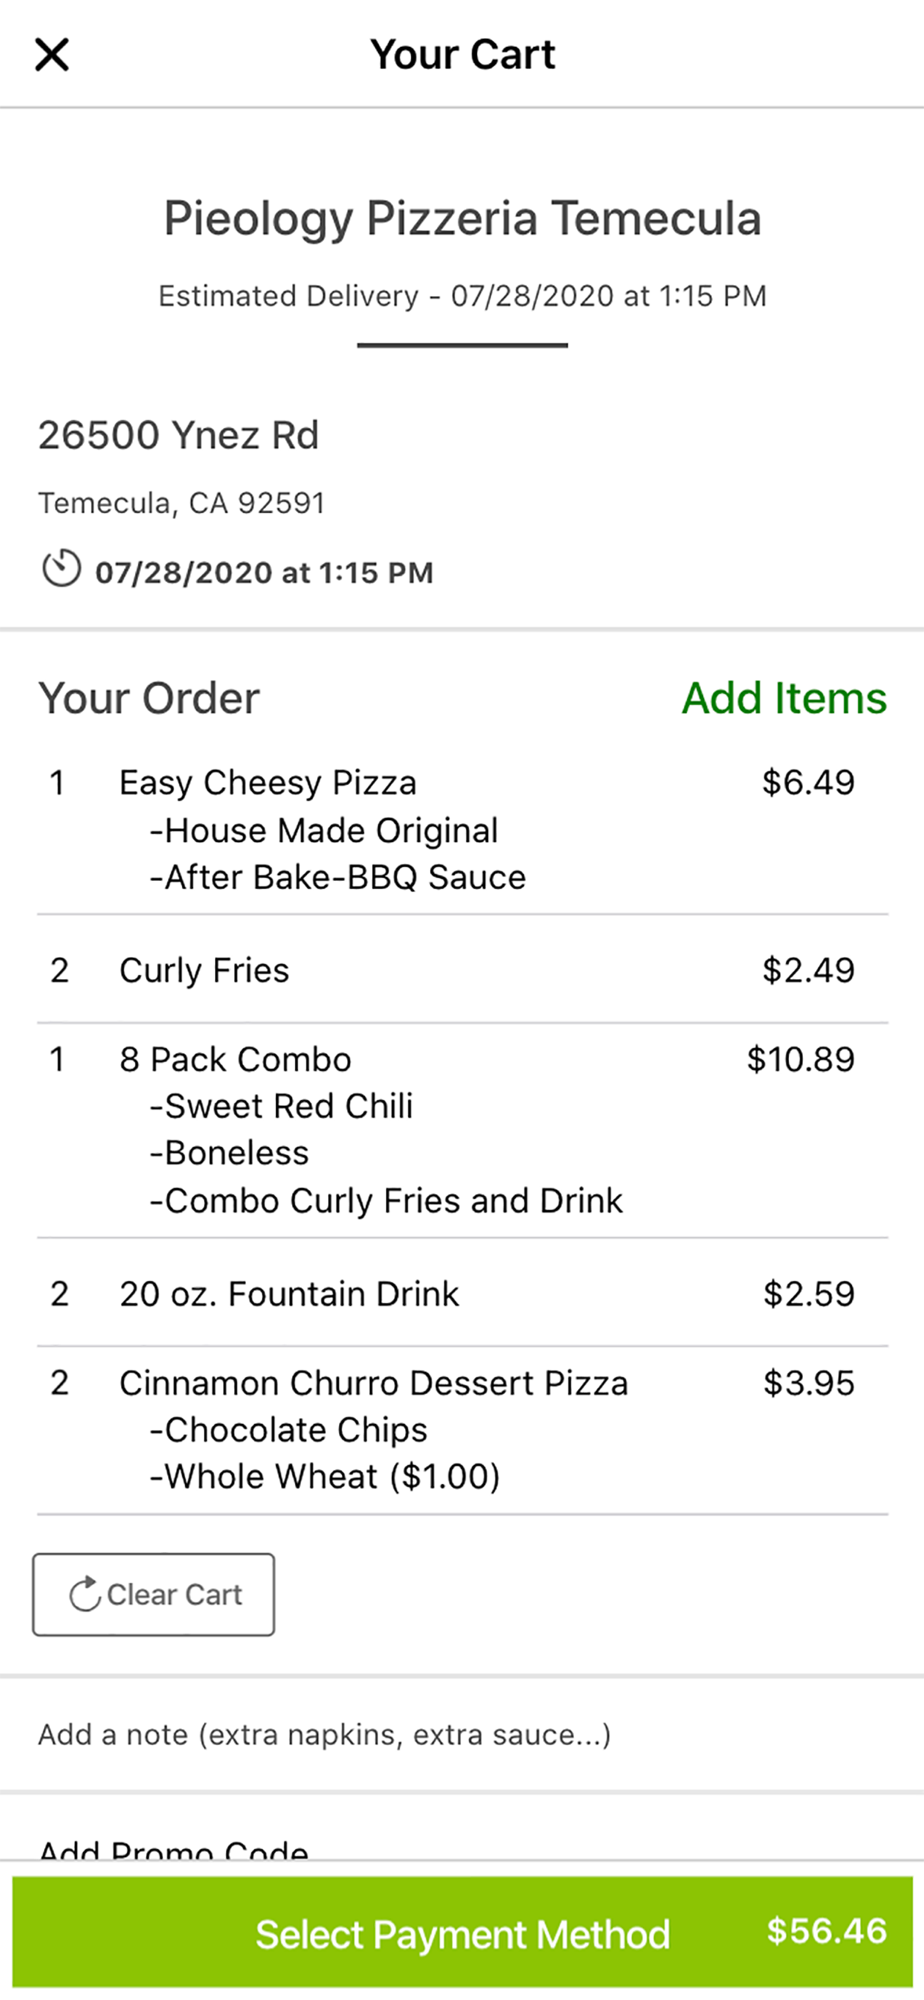Screen dimensions: 924x2000
Task: Select the Easy Cheesy Pizza item
Action: [x=462, y=830]
